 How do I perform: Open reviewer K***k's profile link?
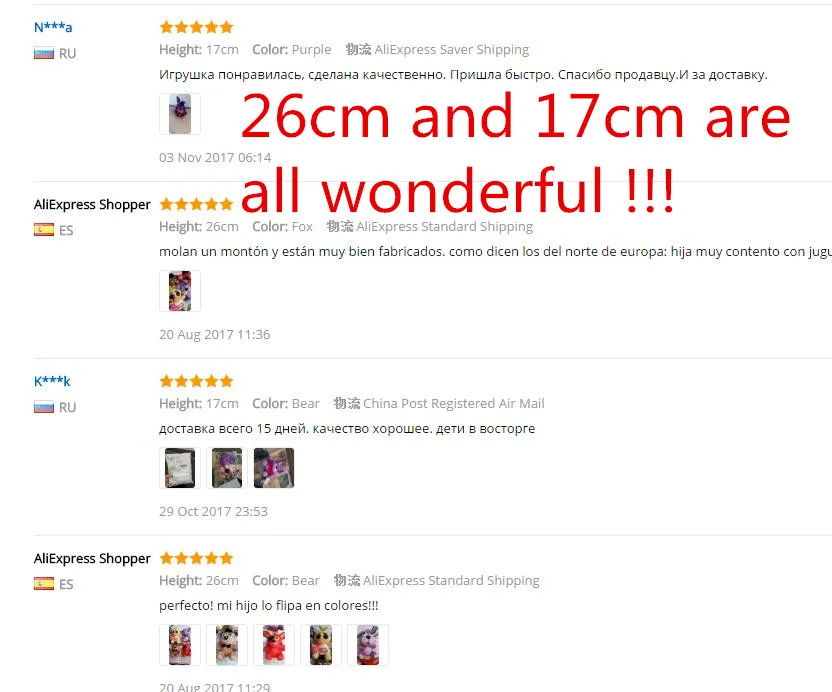52,381
